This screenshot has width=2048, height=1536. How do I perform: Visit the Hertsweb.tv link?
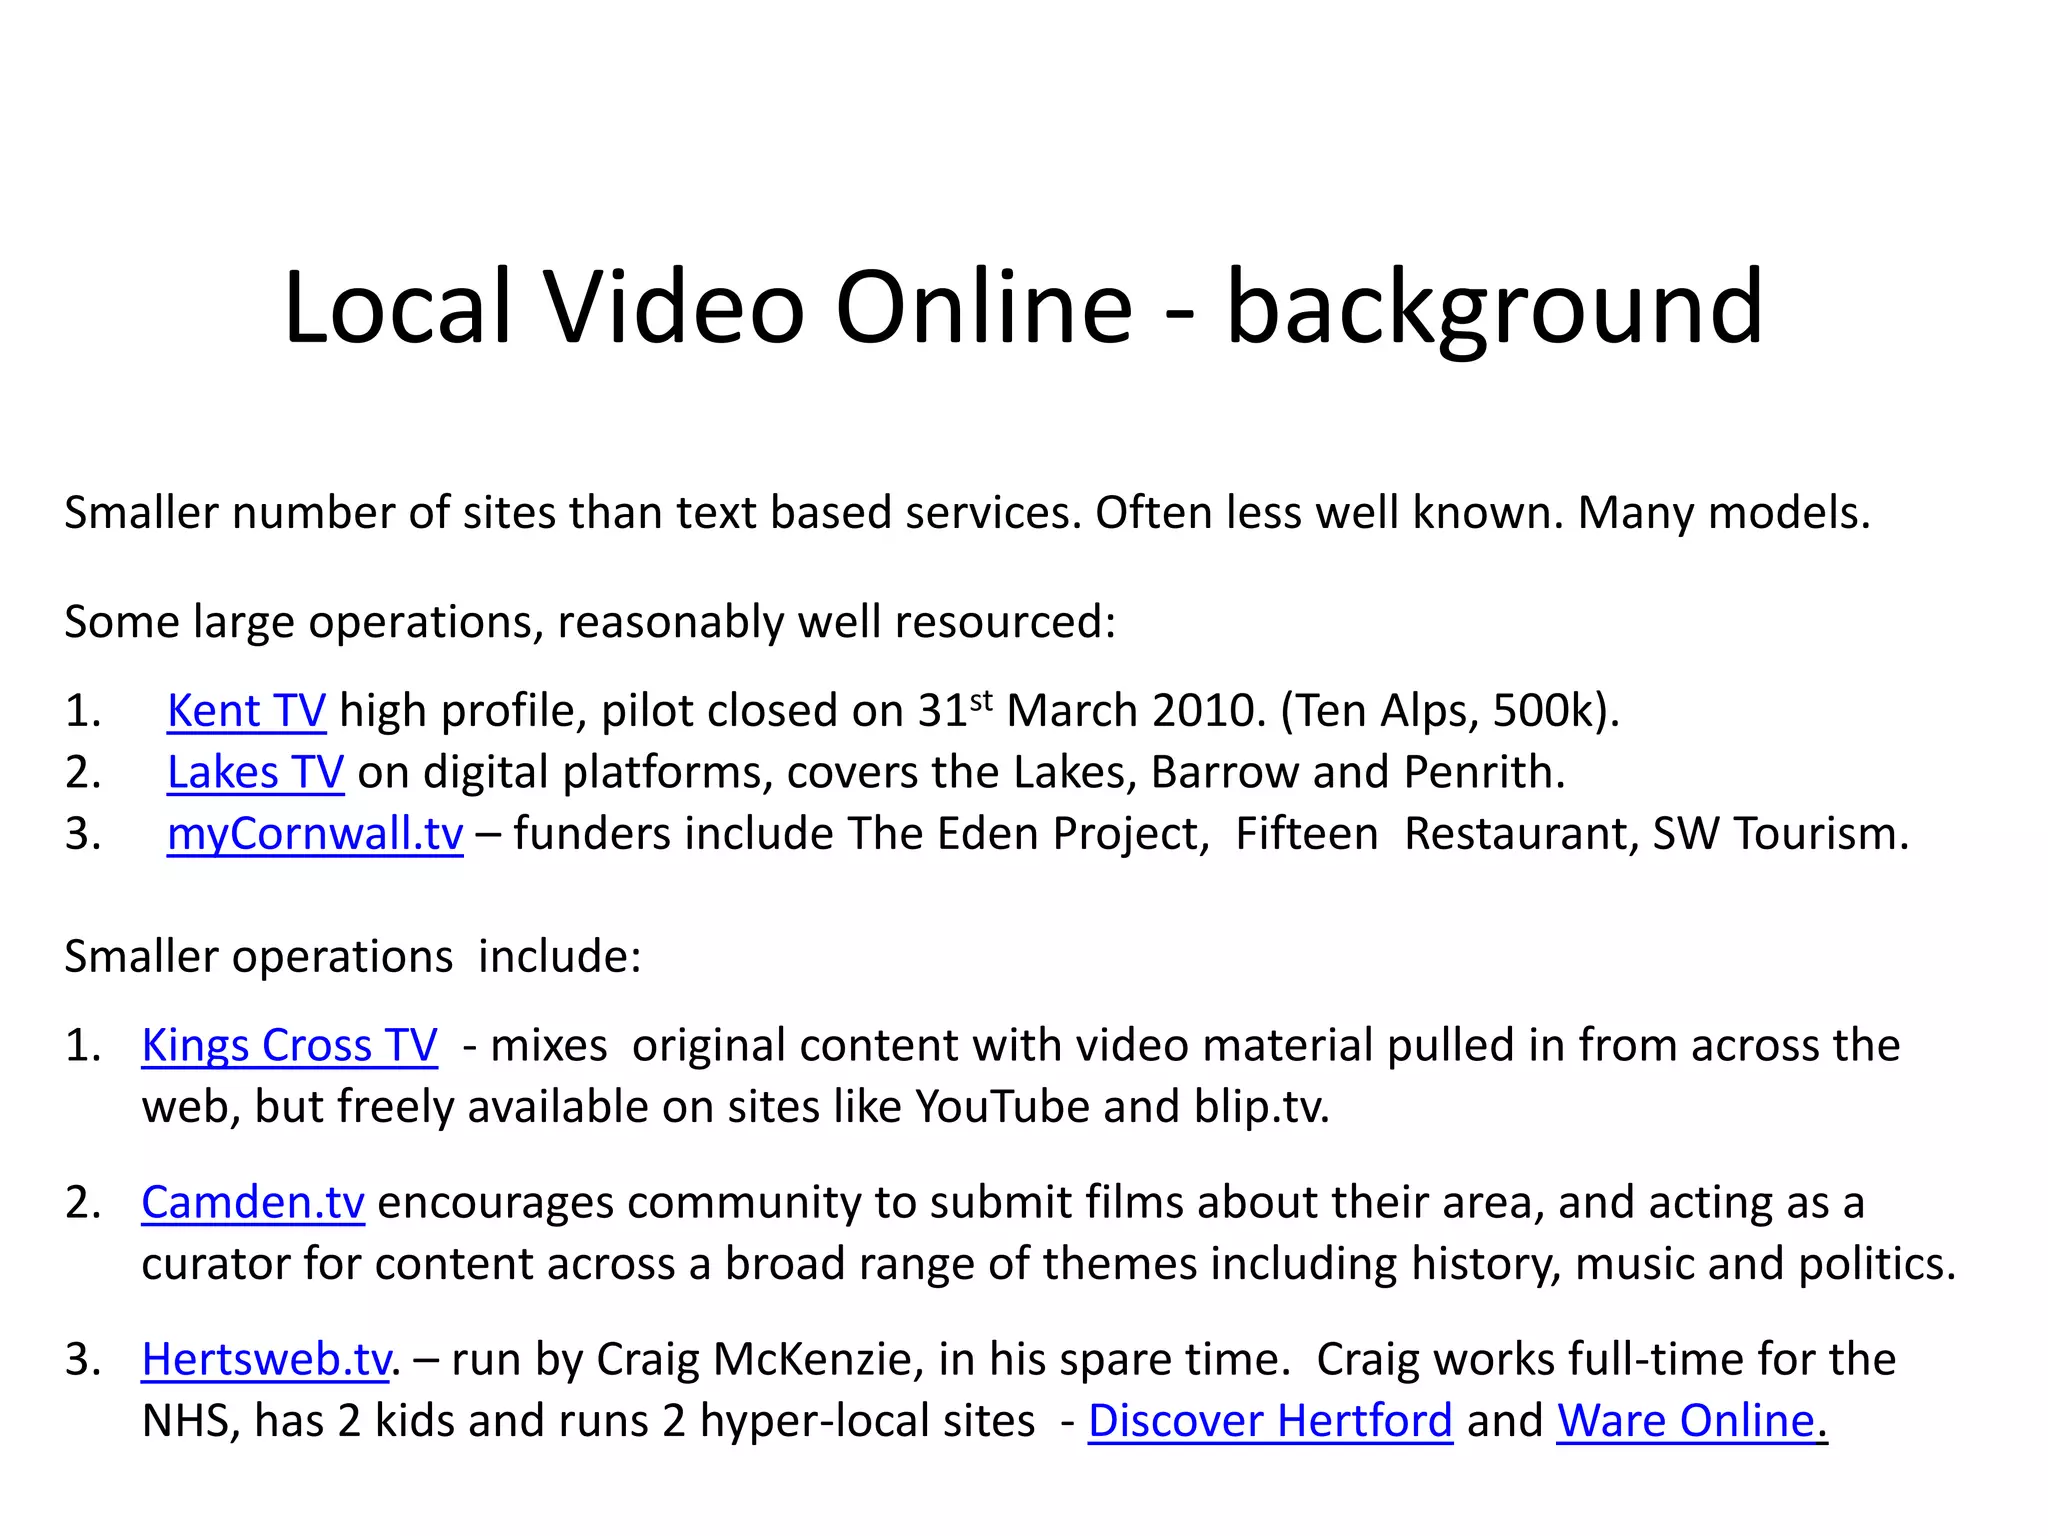click(x=265, y=1360)
